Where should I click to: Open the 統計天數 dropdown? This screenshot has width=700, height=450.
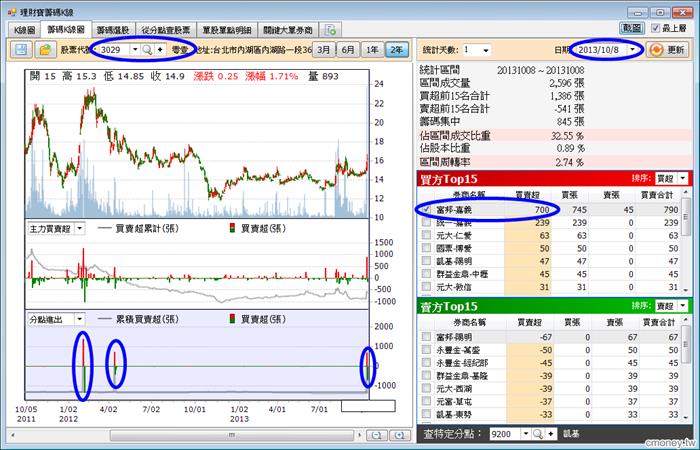pyautogui.click(x=486, y=50)
